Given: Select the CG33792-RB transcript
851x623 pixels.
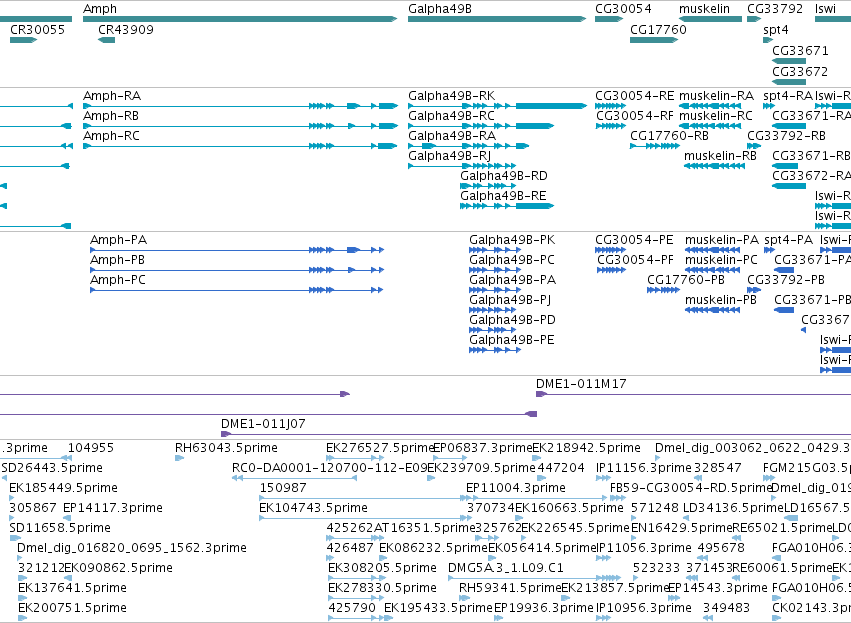Looking at the screenshot, I should click(x=754, y=146).
